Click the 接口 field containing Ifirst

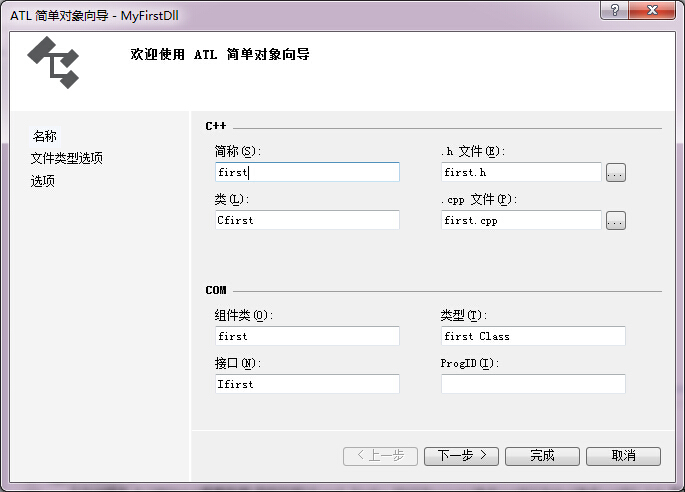307,383
